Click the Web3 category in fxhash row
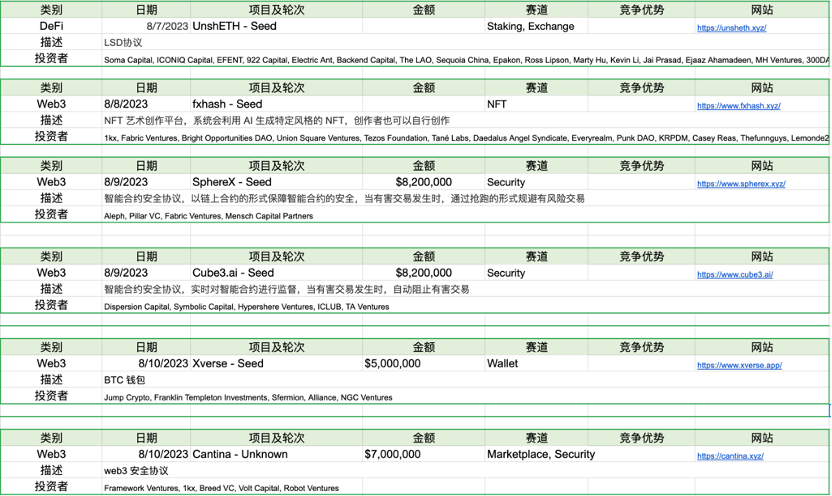 point(51,104)
